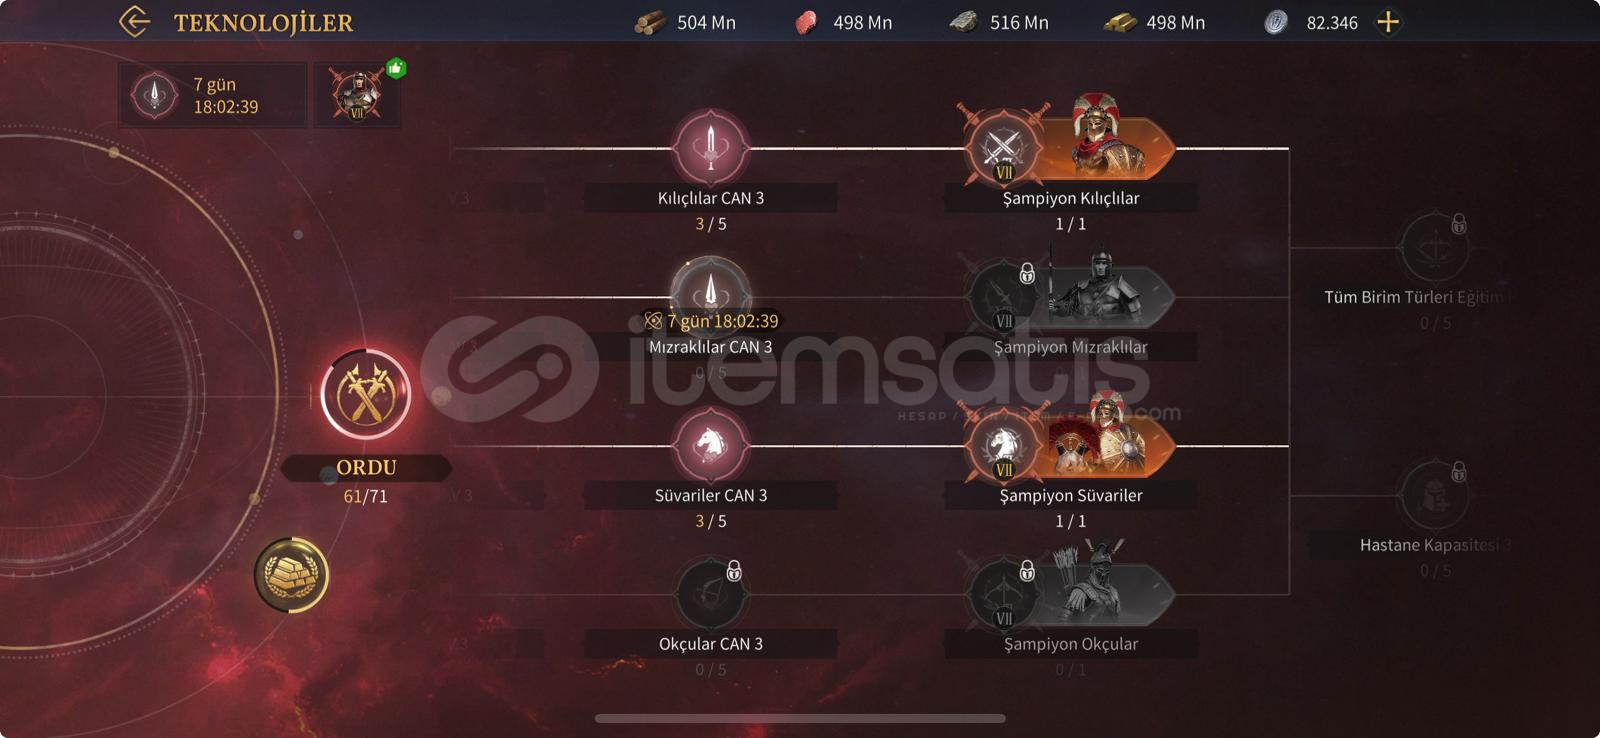Click the wood resource counter 504 Mn
The height and width of the screenshot is (738, 1600).
click(x=686, y=22)
